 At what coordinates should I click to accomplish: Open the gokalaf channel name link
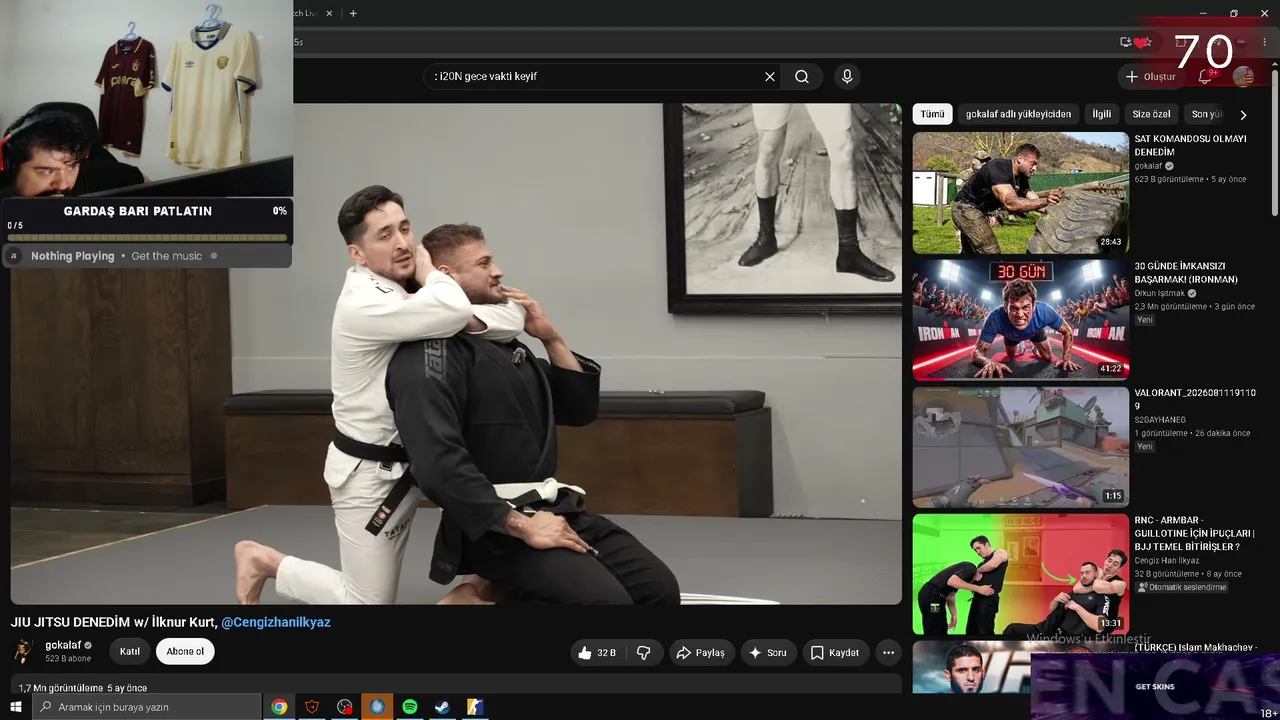(x=63, y=646)
